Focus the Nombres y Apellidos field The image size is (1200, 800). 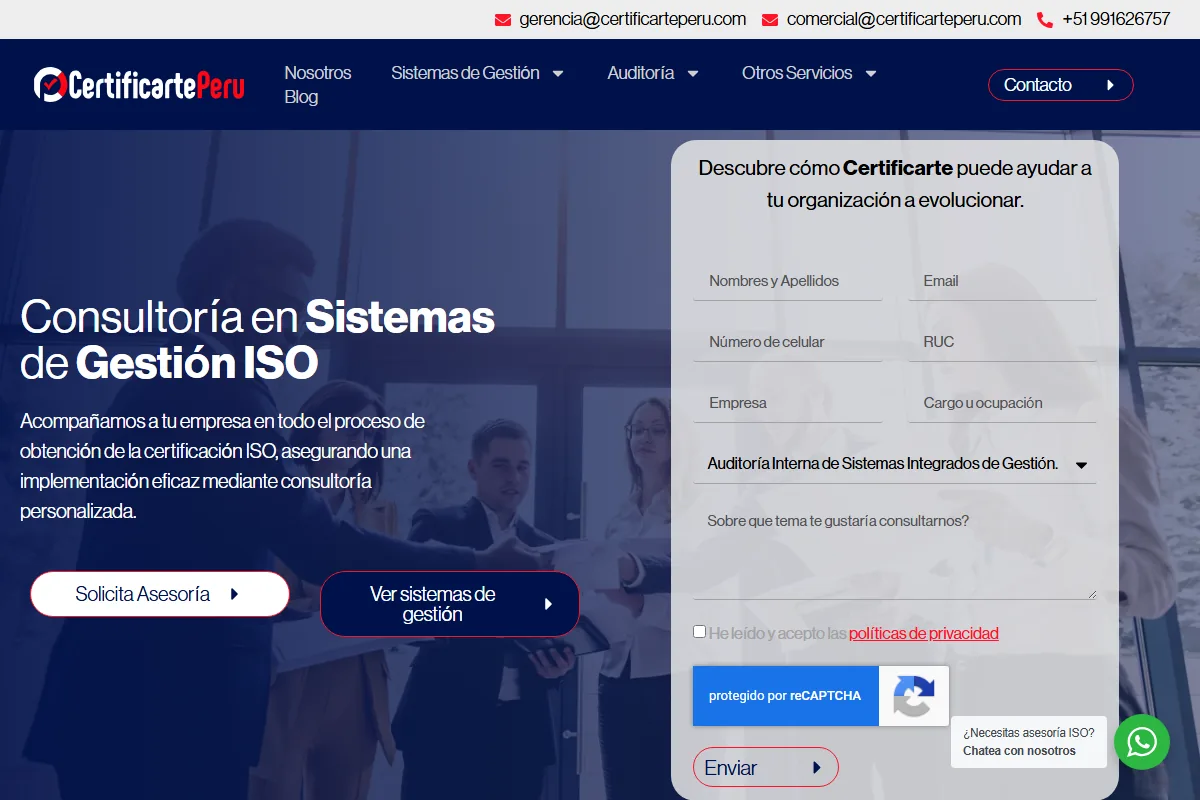(788, 281)
